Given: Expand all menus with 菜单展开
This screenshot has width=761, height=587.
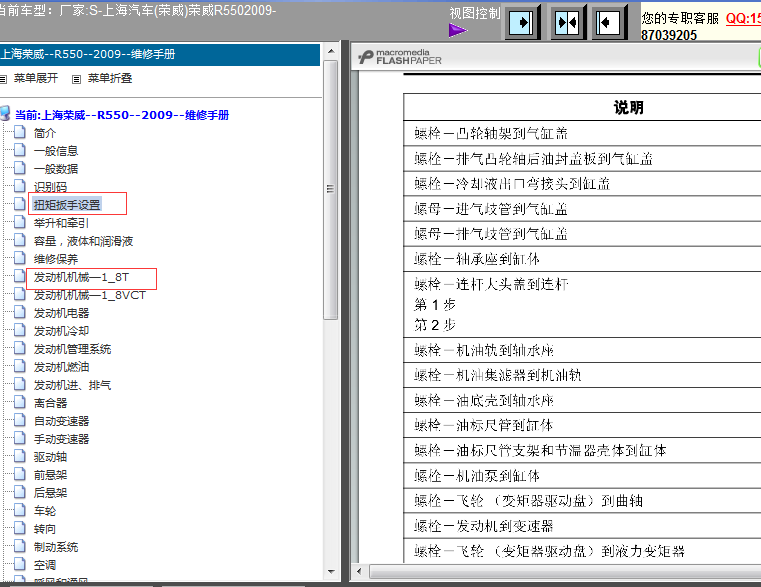Looking at the screenshot, I should coord(36,78).
